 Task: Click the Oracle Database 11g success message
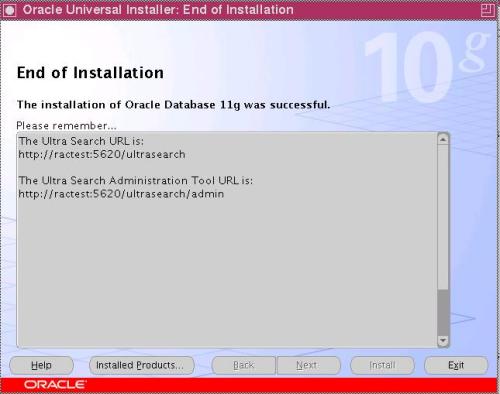(173, 105)
